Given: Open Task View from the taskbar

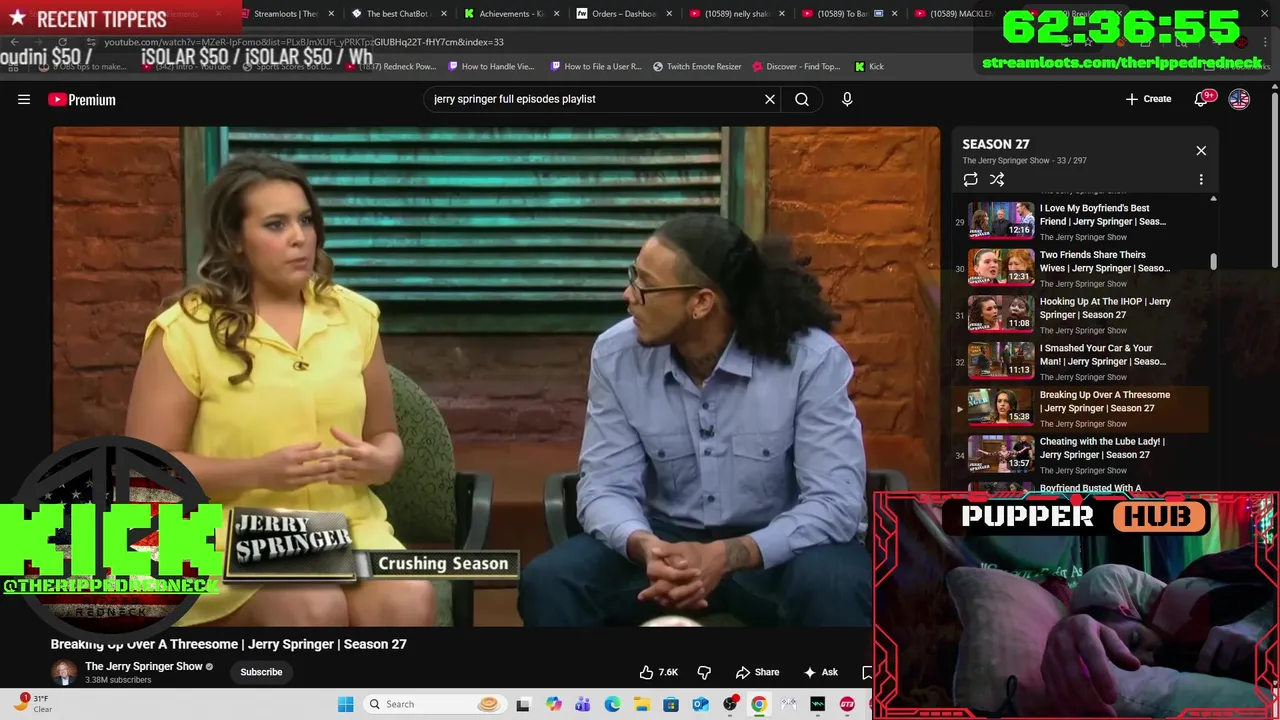Looking at the screenshot, I should click(x=523, y=704).
